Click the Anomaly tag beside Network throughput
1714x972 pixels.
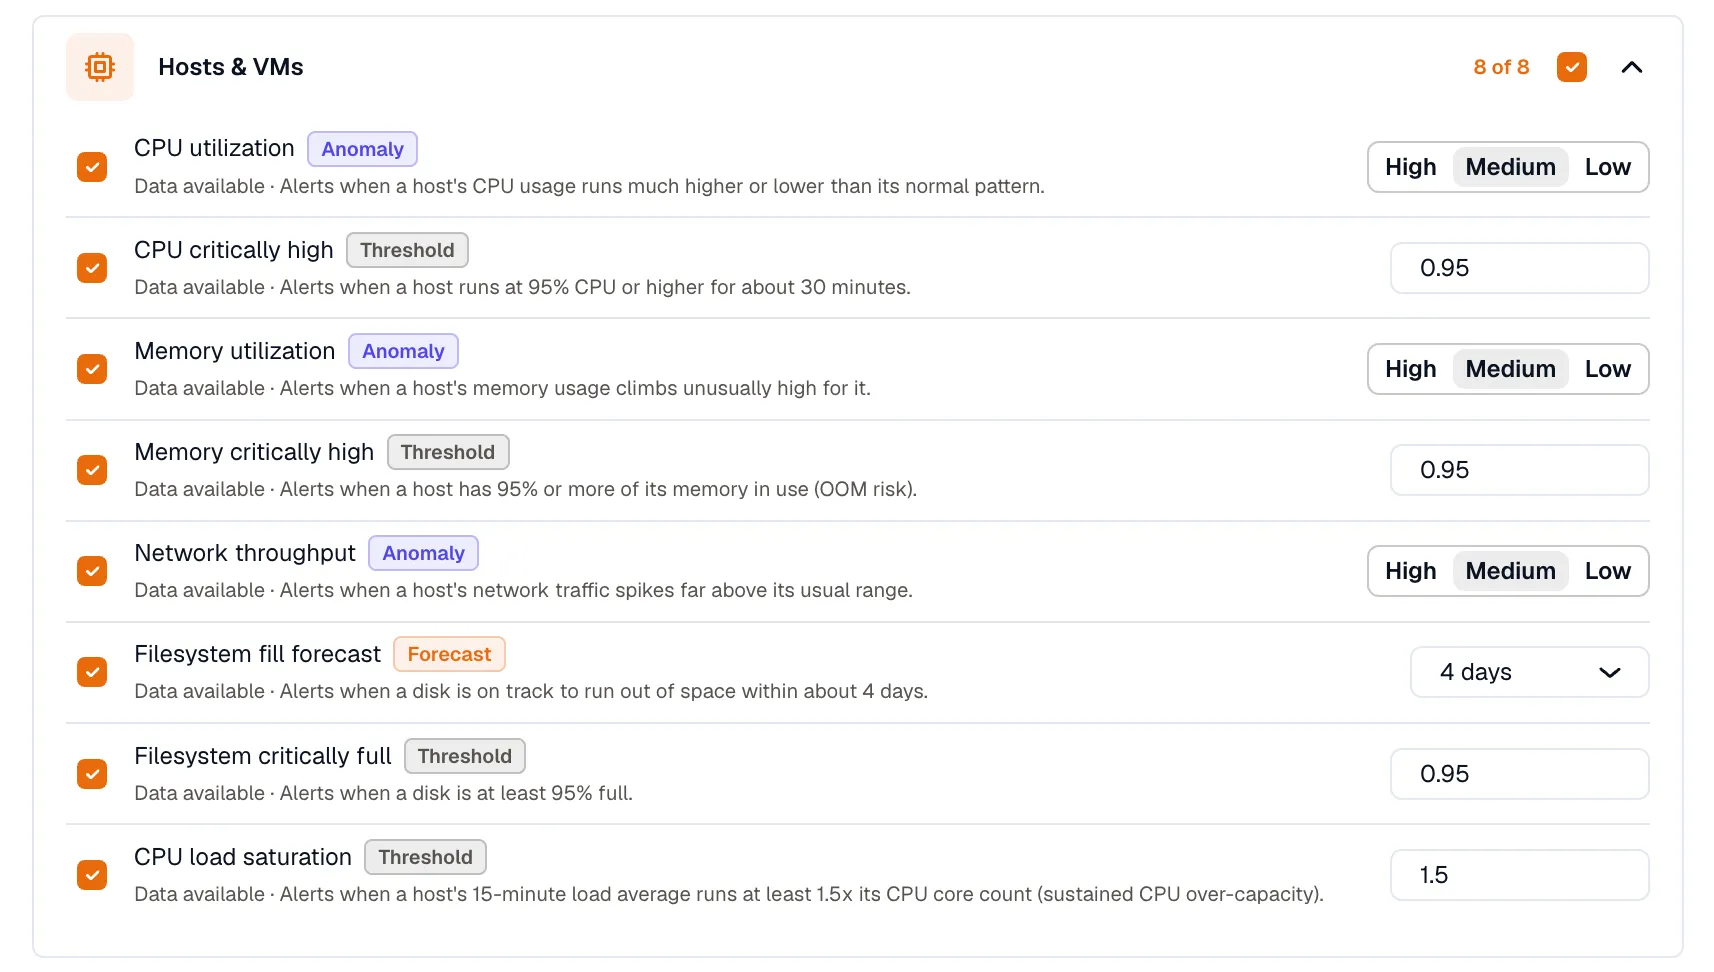pyautogui.click(x=423, y=553)
